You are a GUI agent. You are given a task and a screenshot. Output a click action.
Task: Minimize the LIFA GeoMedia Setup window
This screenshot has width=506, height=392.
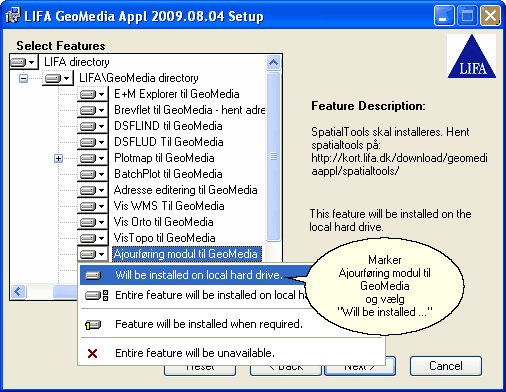(x=444, y=15)
